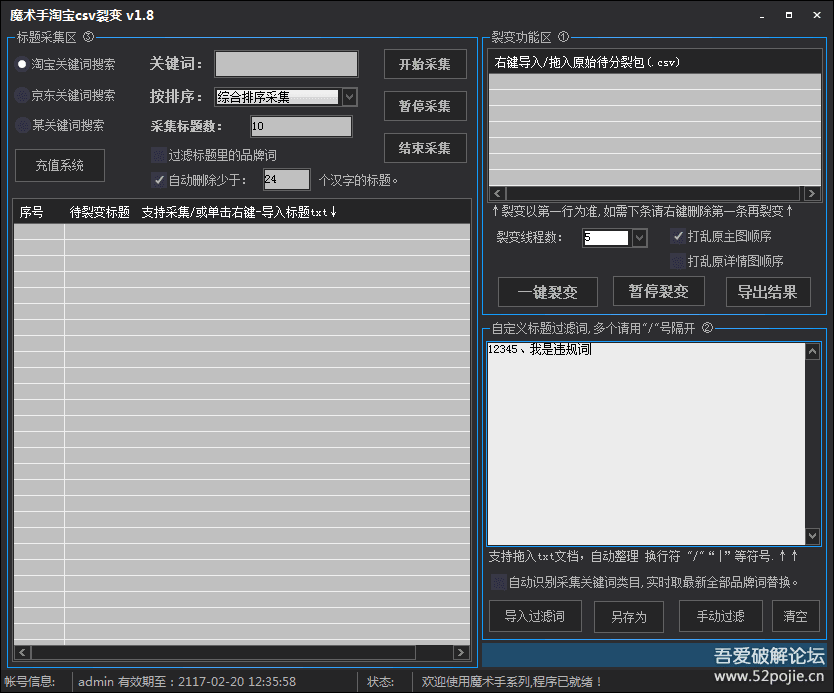The height and width of the screenshot is (693, 834).
Task: Close the application window
Action: (x=817, y=15)
